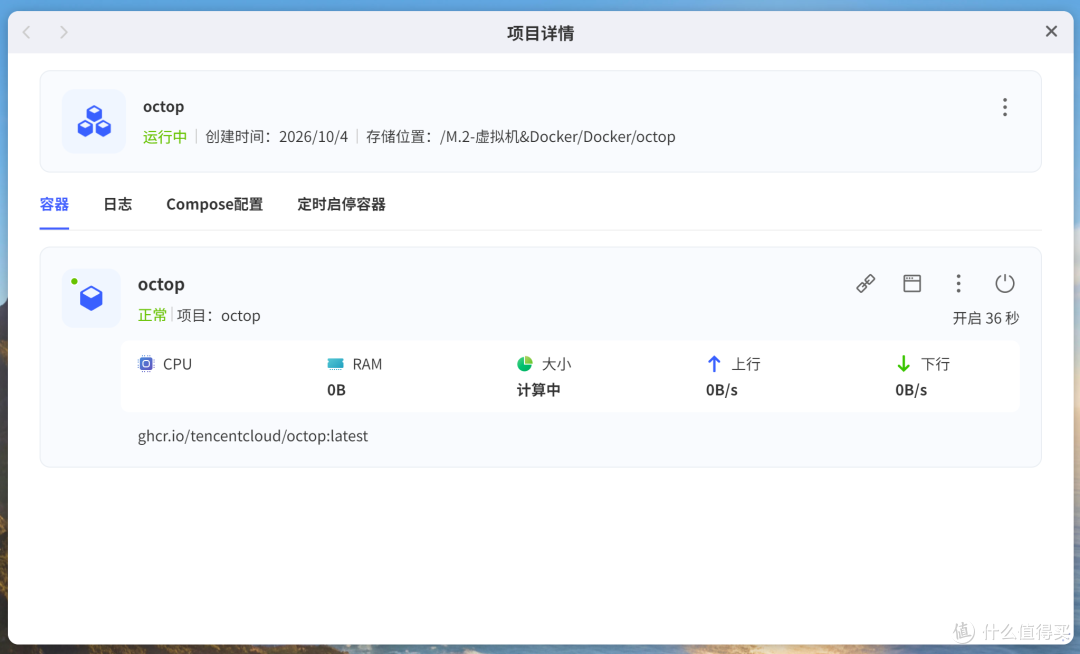1080x654 pixels.
Task: Toggle the container power button
Action: (x=1005, y=284)
